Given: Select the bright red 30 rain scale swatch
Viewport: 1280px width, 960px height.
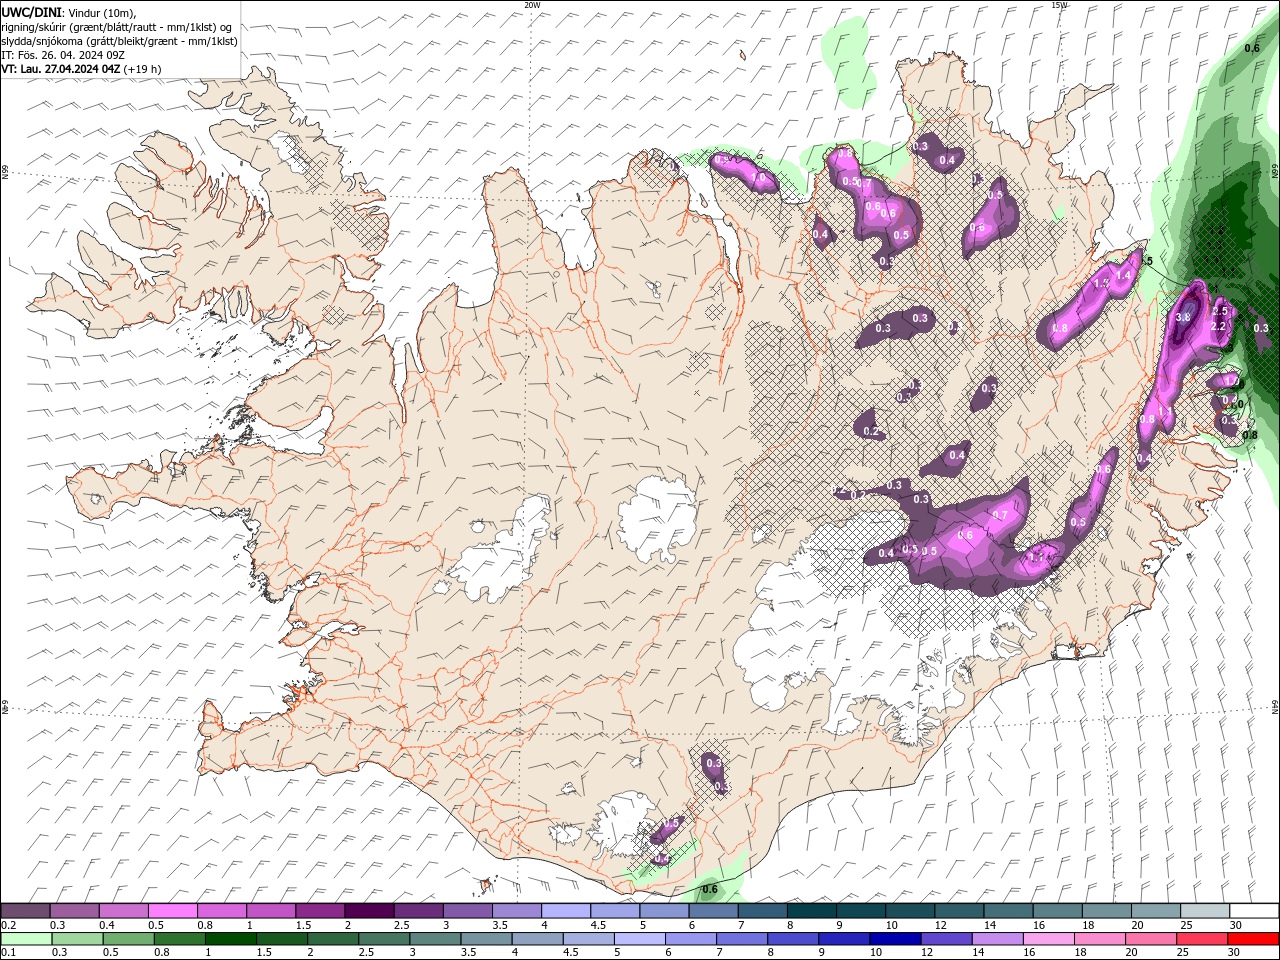Looking at the screenshot, I should click(1252, 939).
